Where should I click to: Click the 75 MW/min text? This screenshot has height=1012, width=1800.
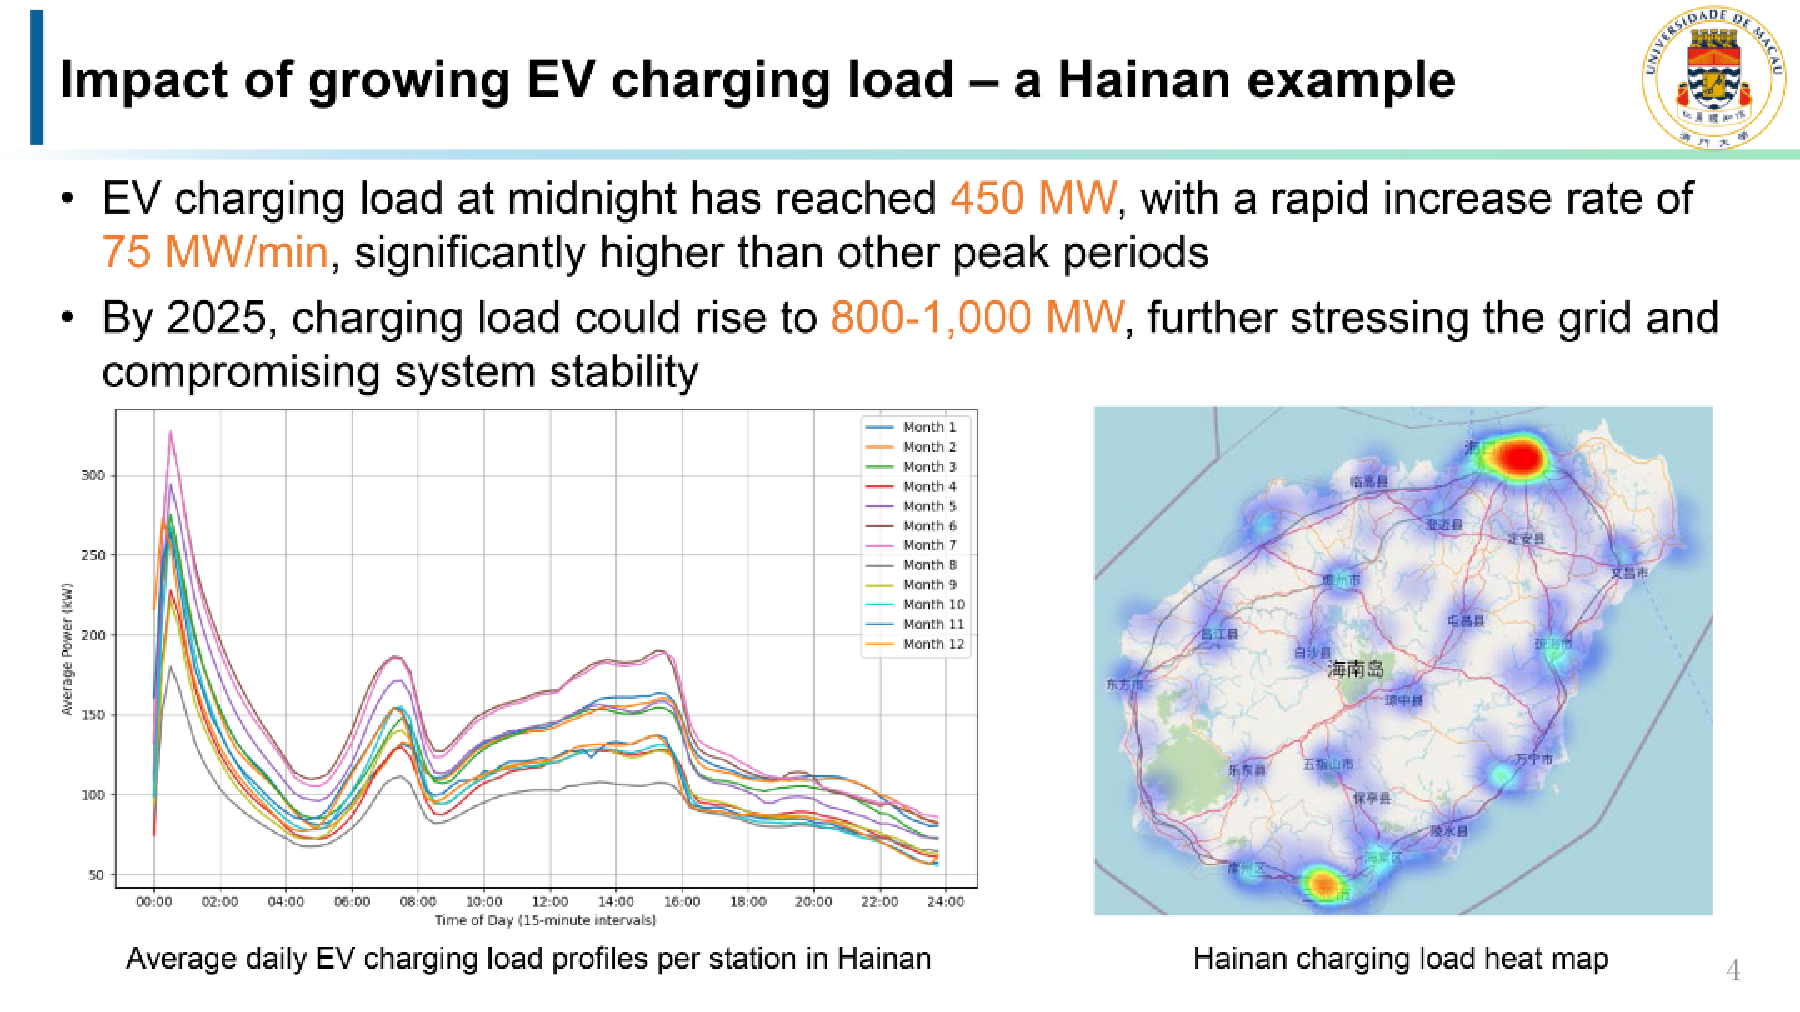(x=215, y=252)
